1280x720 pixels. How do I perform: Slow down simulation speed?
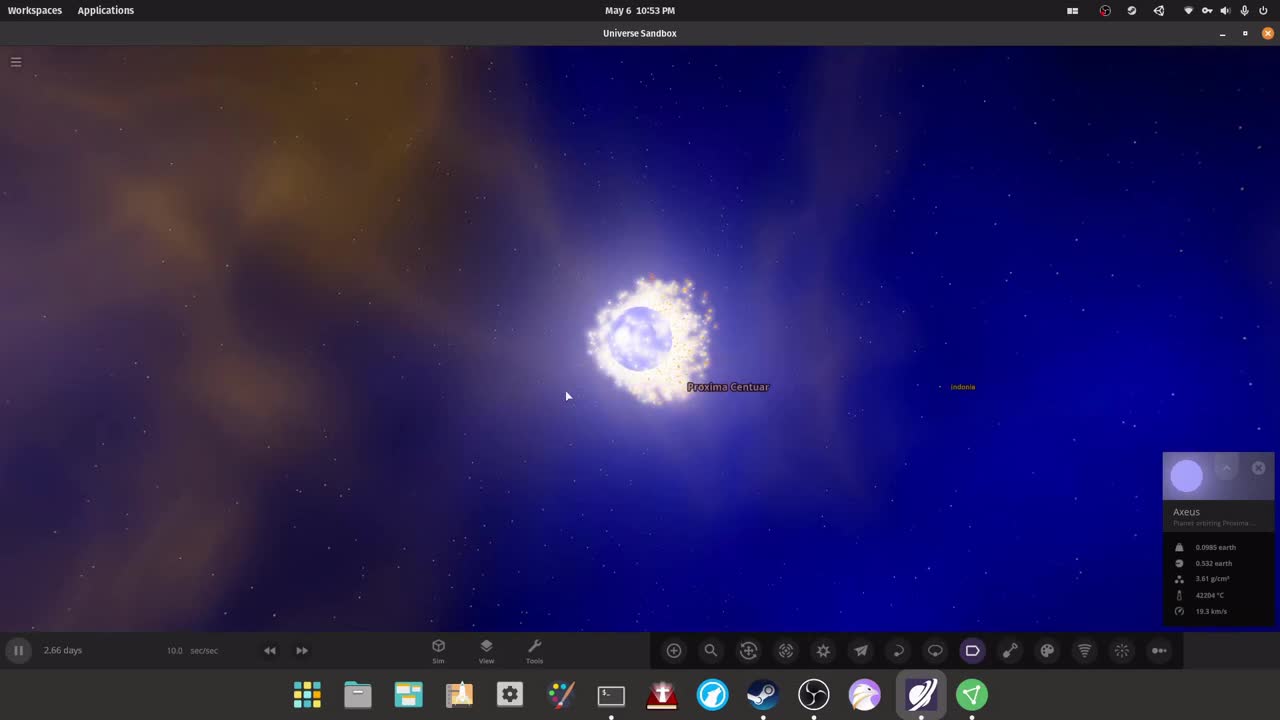[269, 650]
